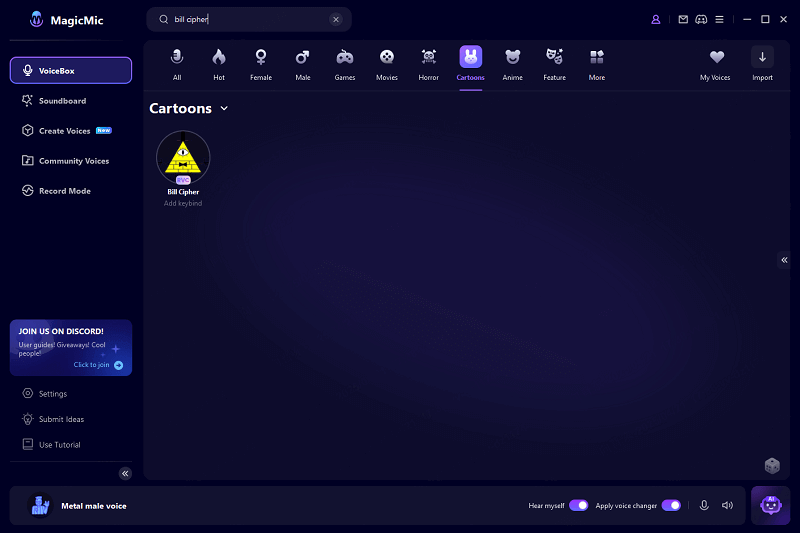The image size is (800, 533).
Task: Switch to Movies voice category
Action: (x=387, y=65)
